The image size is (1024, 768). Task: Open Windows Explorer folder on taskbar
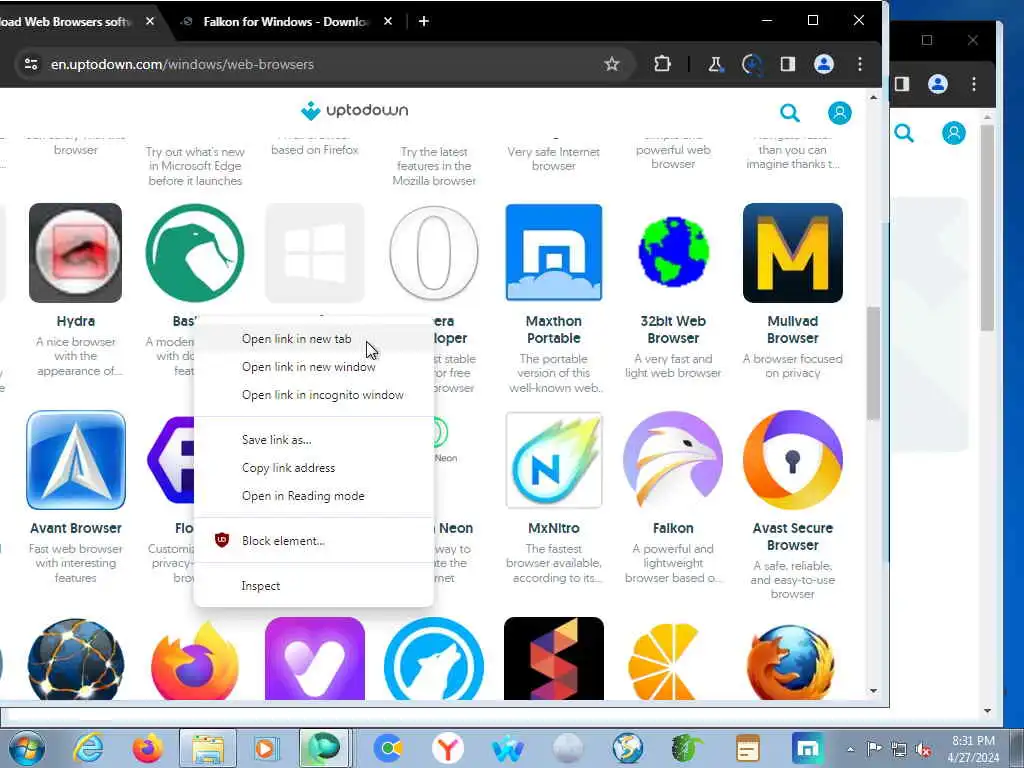click(x=208, y=748)
